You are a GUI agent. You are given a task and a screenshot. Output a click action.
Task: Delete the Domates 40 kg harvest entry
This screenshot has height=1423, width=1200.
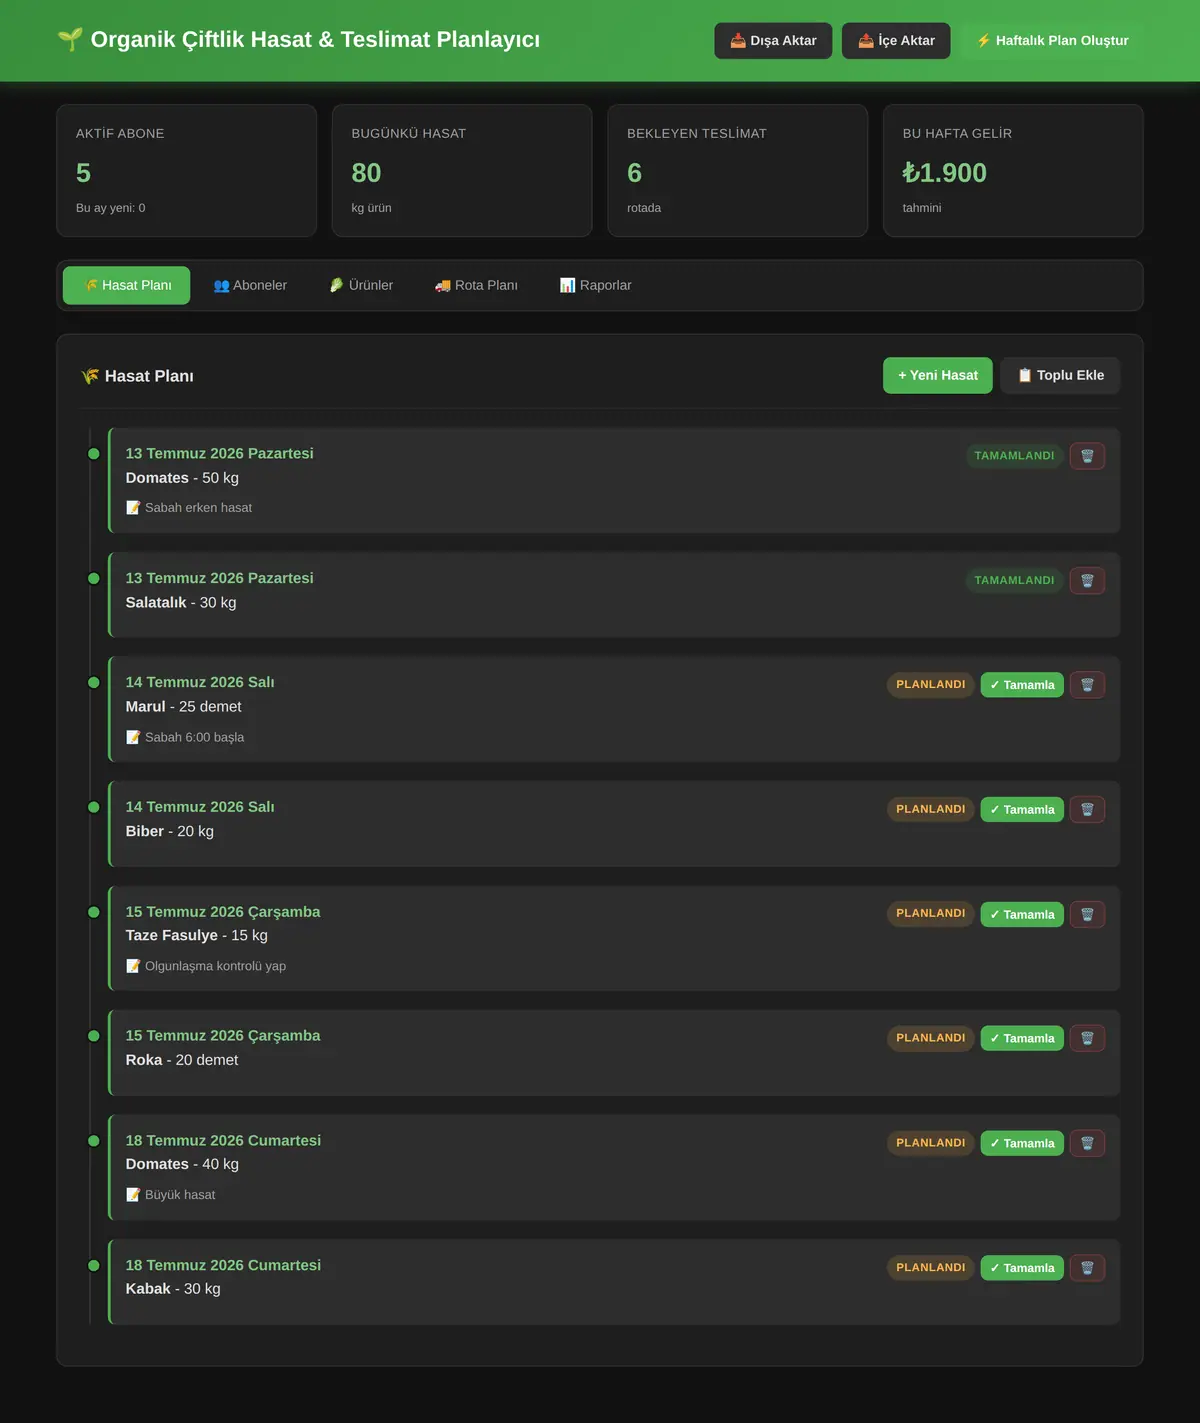point(1087,1143)
